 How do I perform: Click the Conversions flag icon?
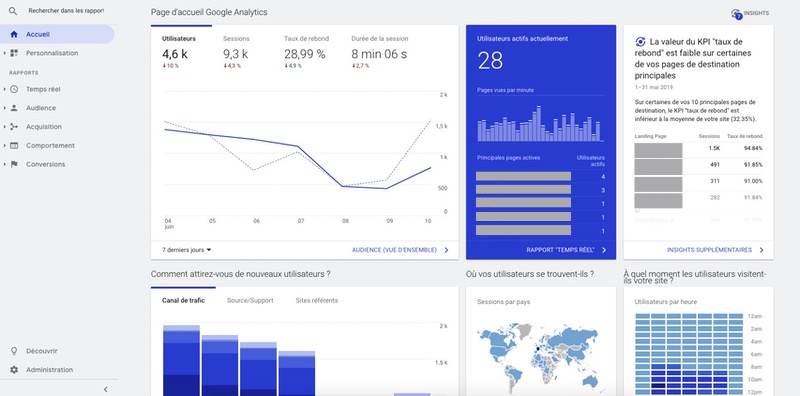(x=14, y=164)
